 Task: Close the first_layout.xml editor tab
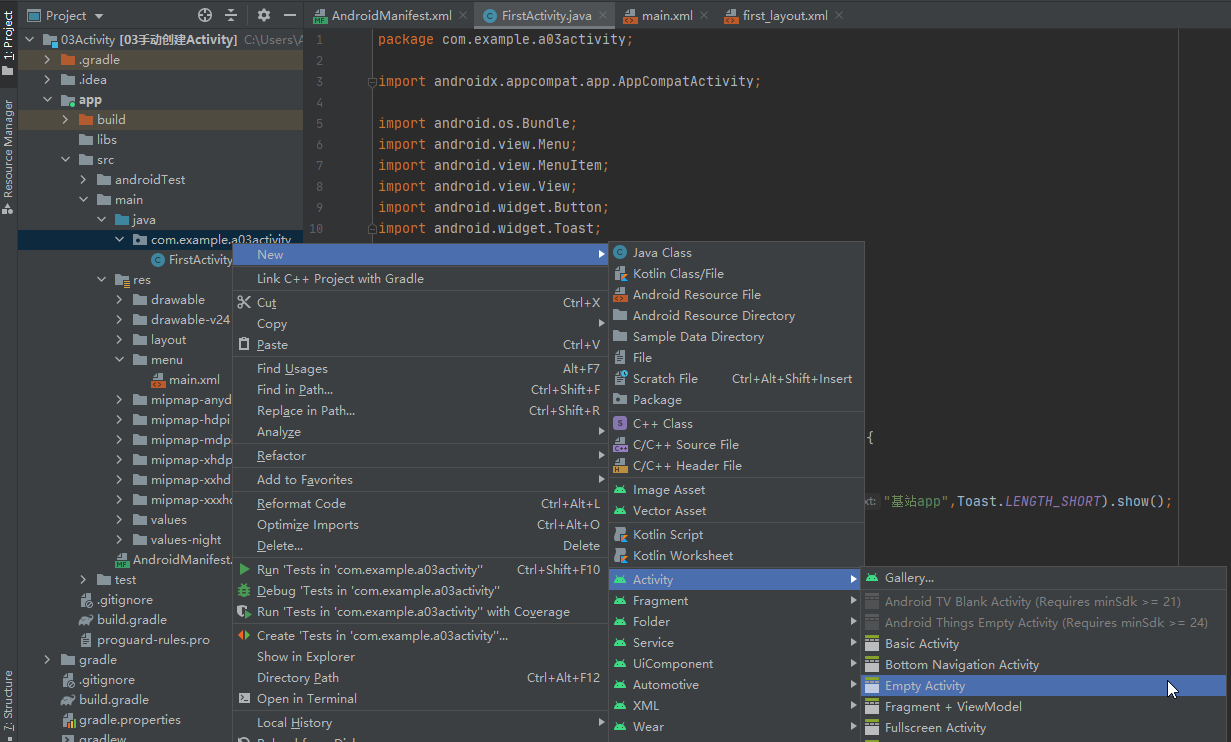pos(838,16)
